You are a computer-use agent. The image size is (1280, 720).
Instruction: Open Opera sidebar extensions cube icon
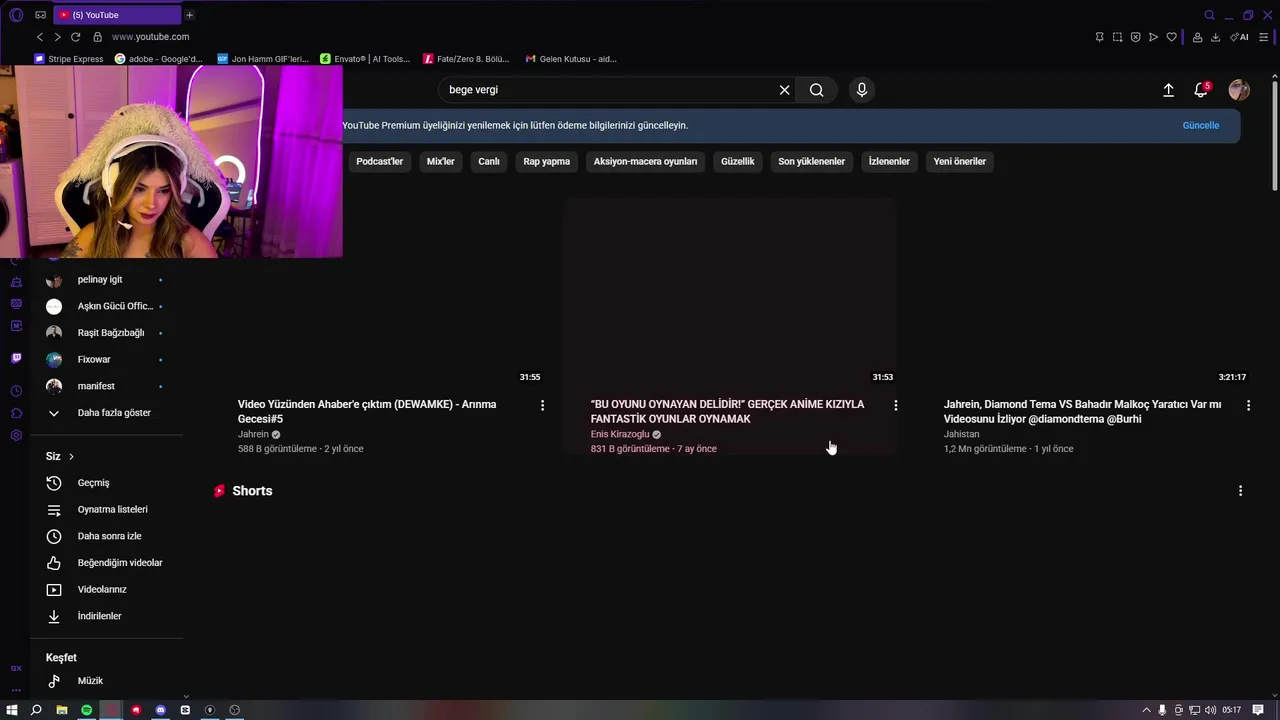click(x=16, y=413)
